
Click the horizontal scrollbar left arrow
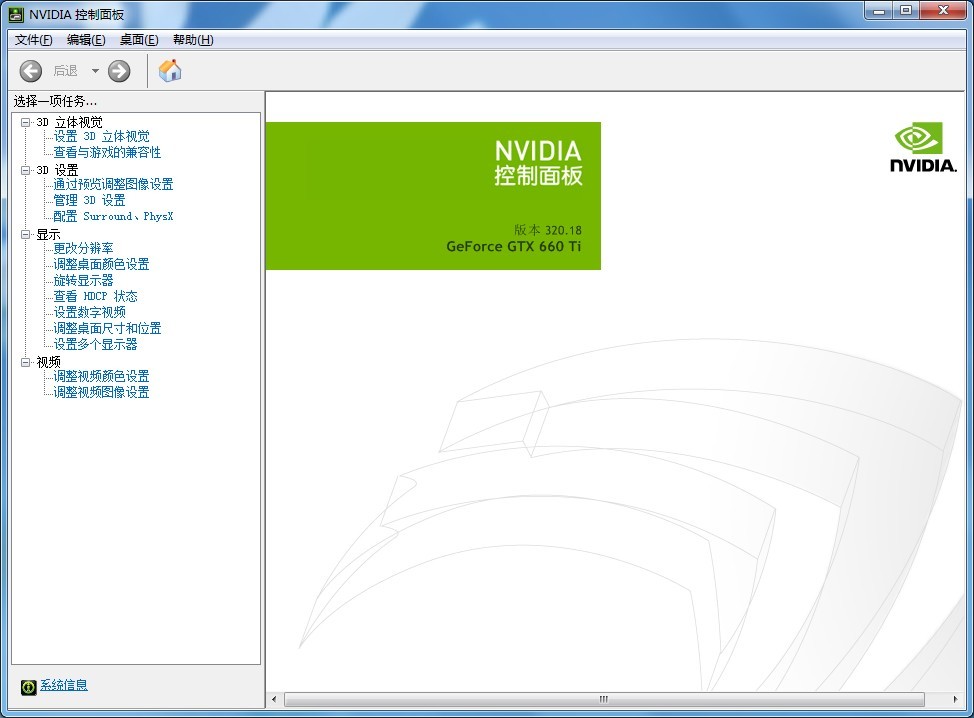point(274,699)
